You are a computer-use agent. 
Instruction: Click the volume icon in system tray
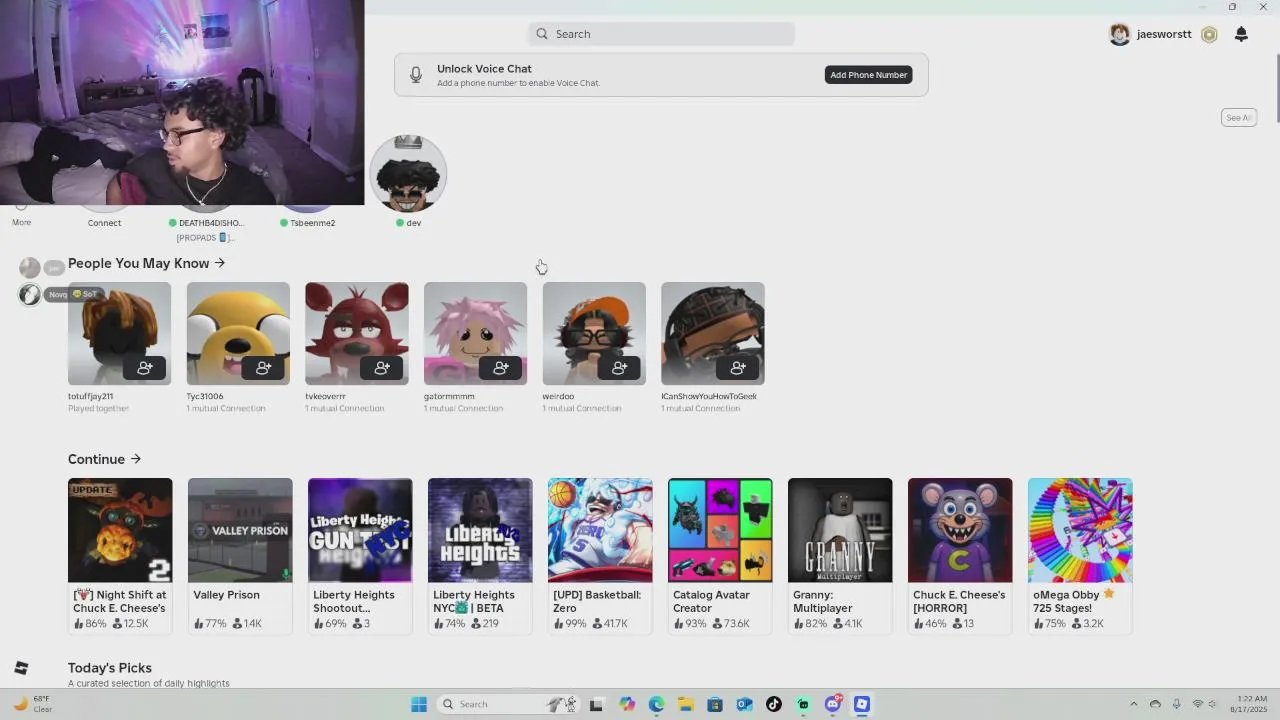coord(1213,704)
